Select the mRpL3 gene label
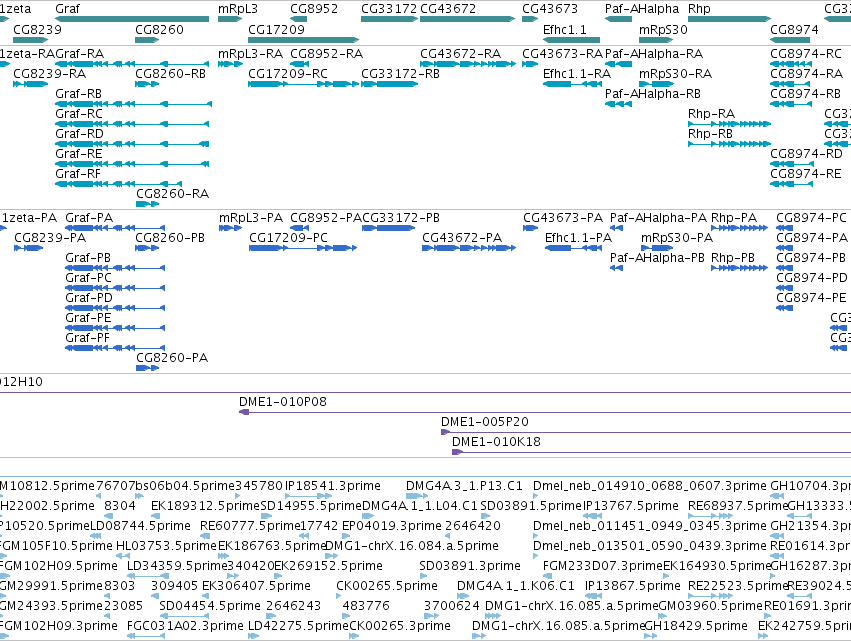851x641 pixels. (238, 9)
